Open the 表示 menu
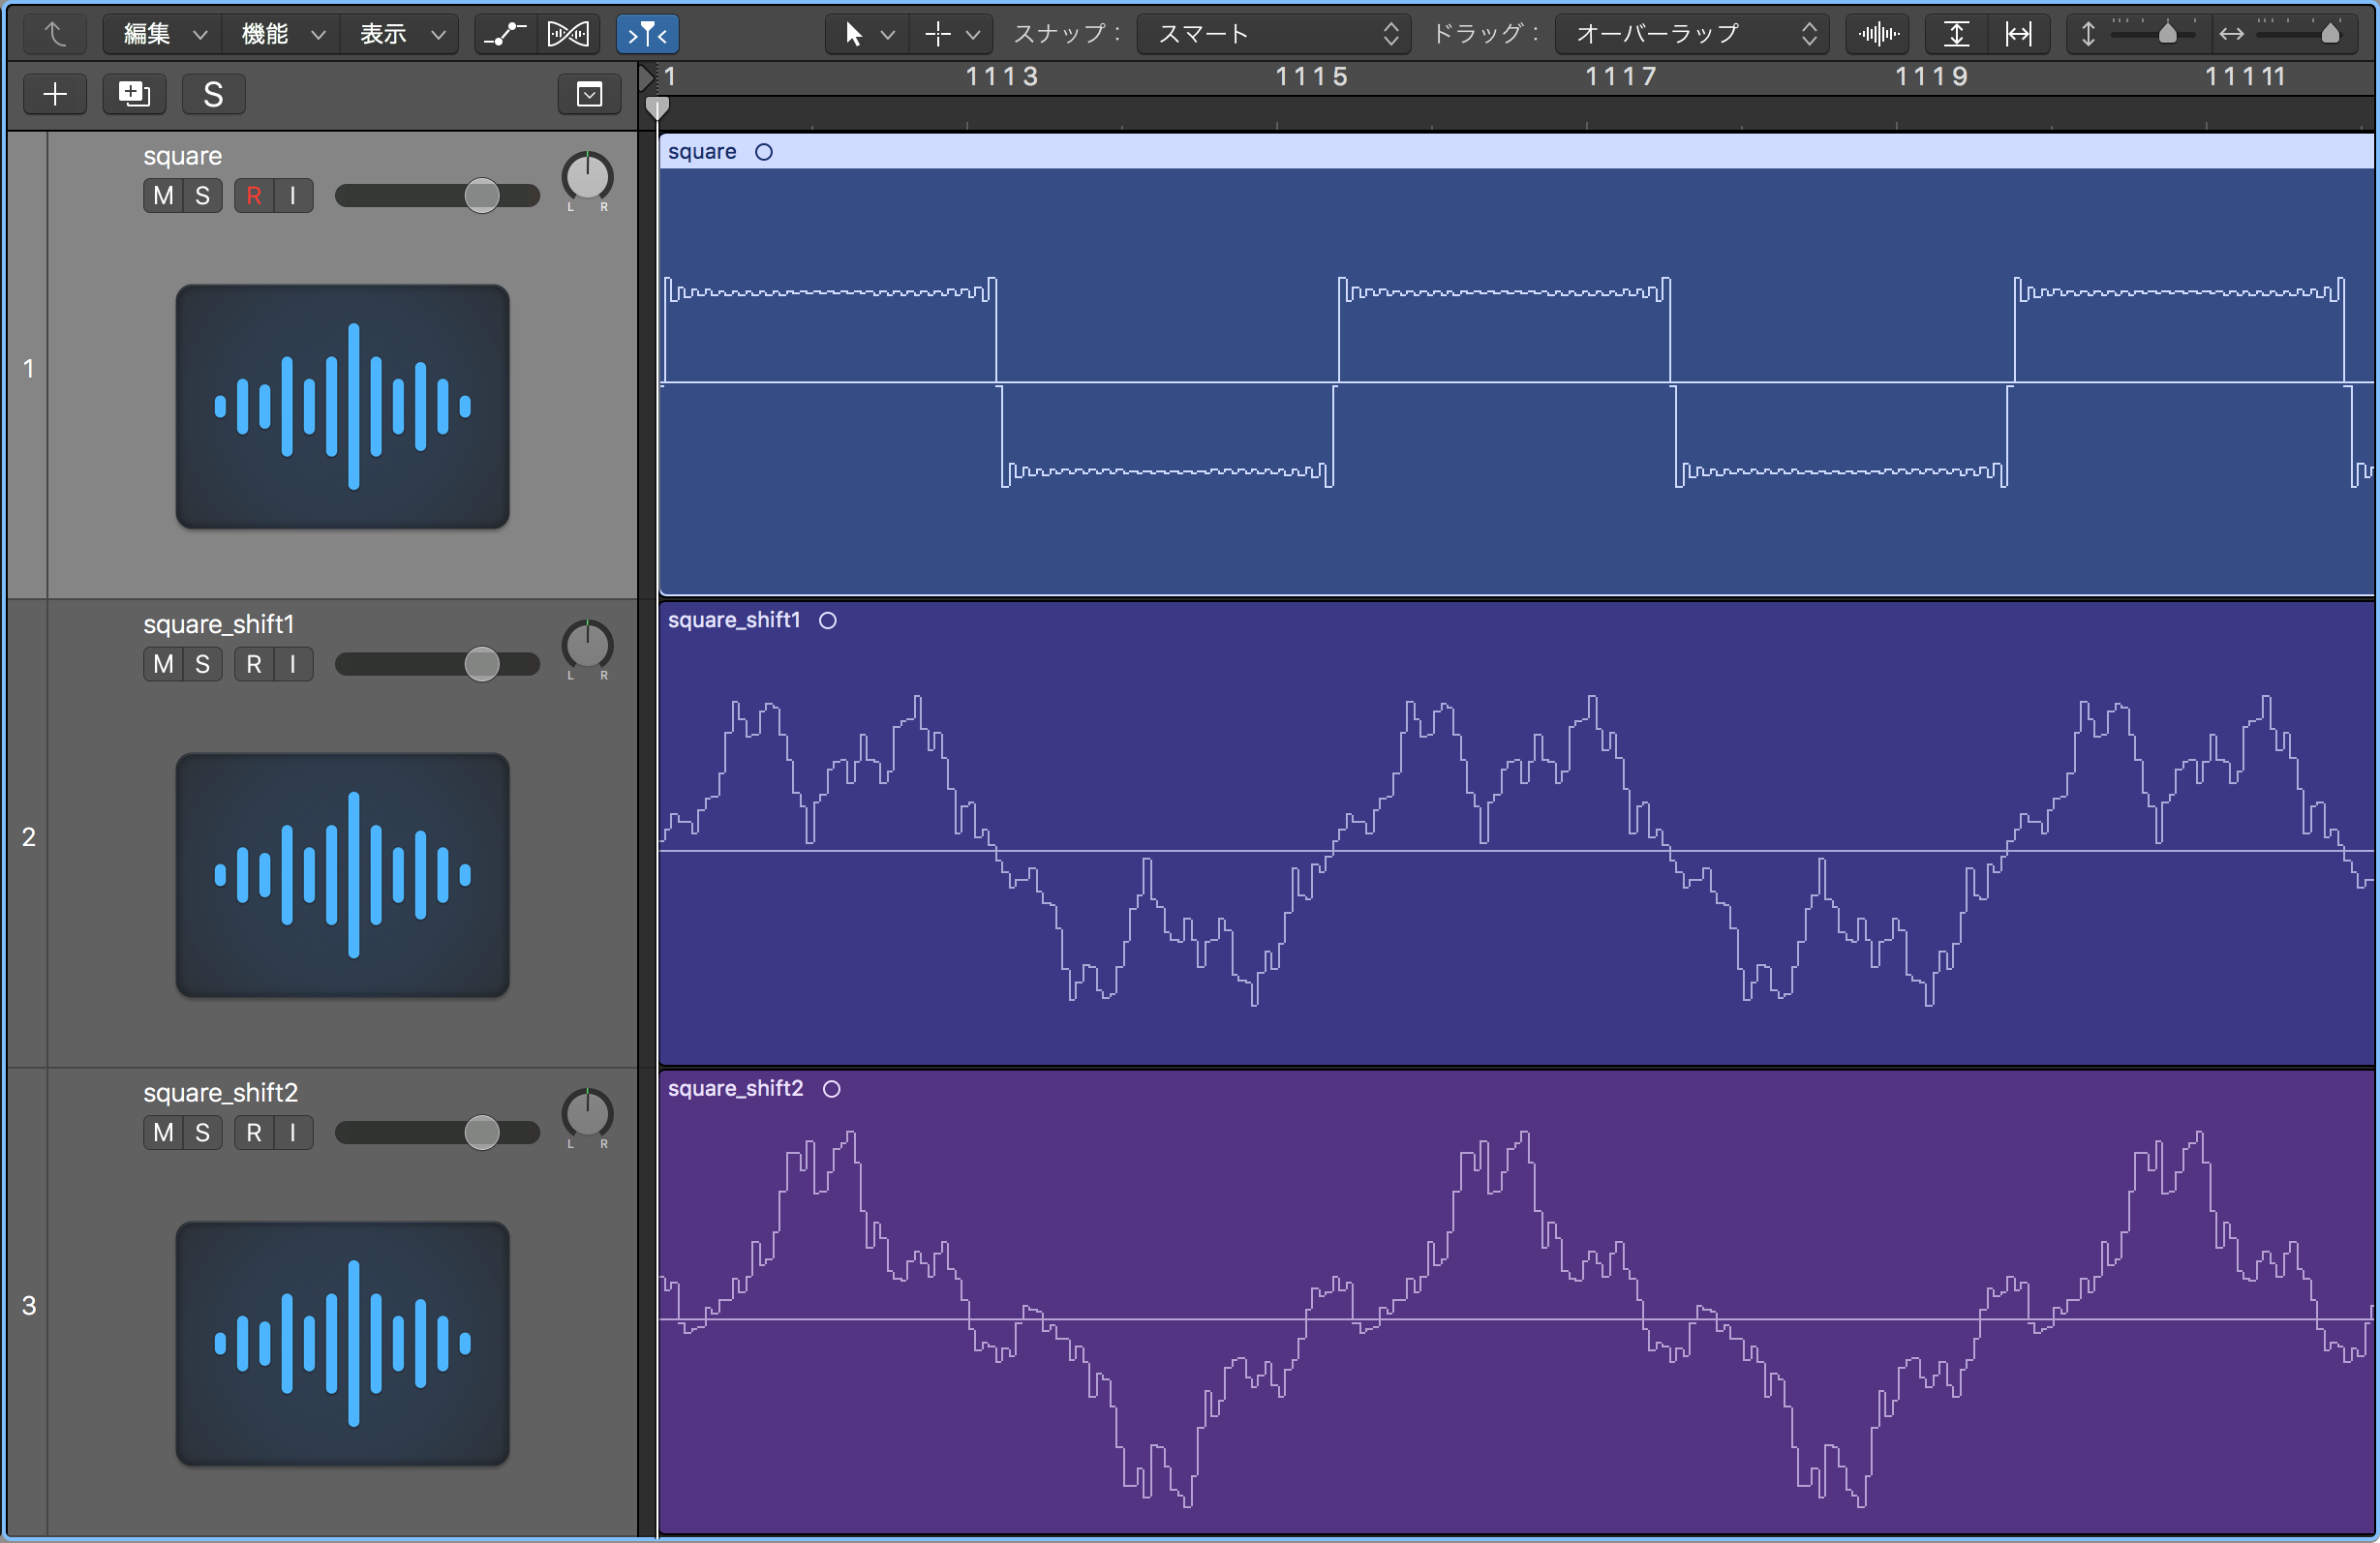 [x=400, y=34]
